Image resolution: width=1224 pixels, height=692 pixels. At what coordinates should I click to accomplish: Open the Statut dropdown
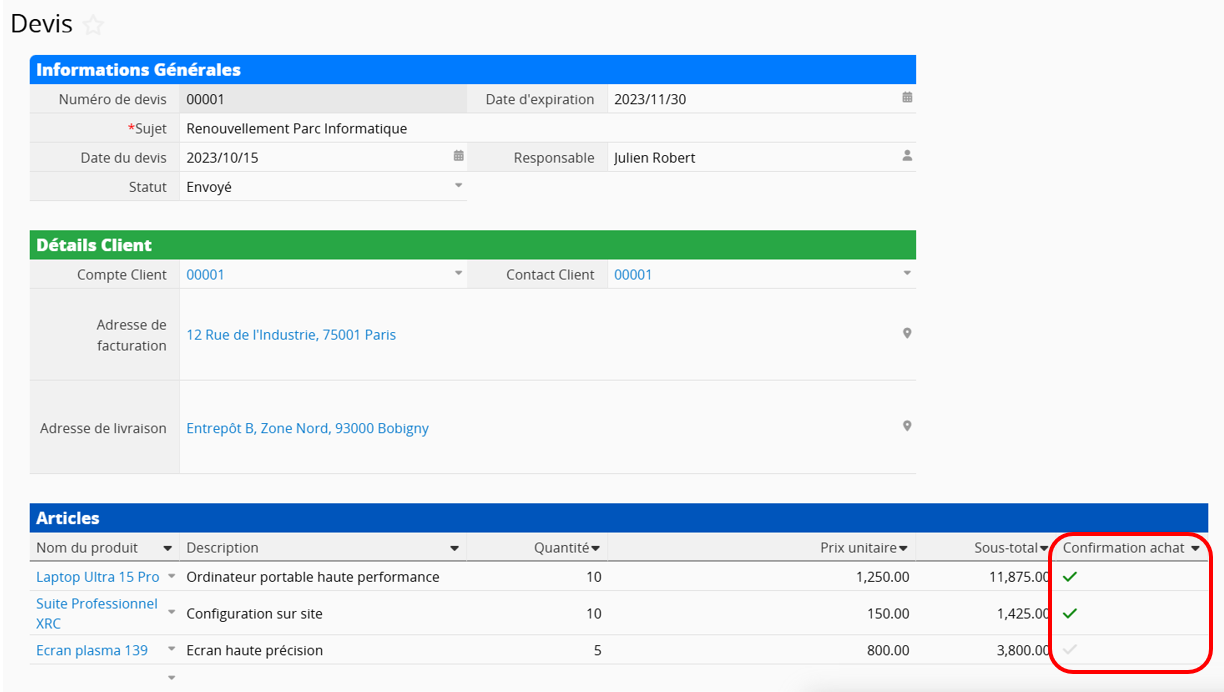pyautogui.click(x=458, y=185)
